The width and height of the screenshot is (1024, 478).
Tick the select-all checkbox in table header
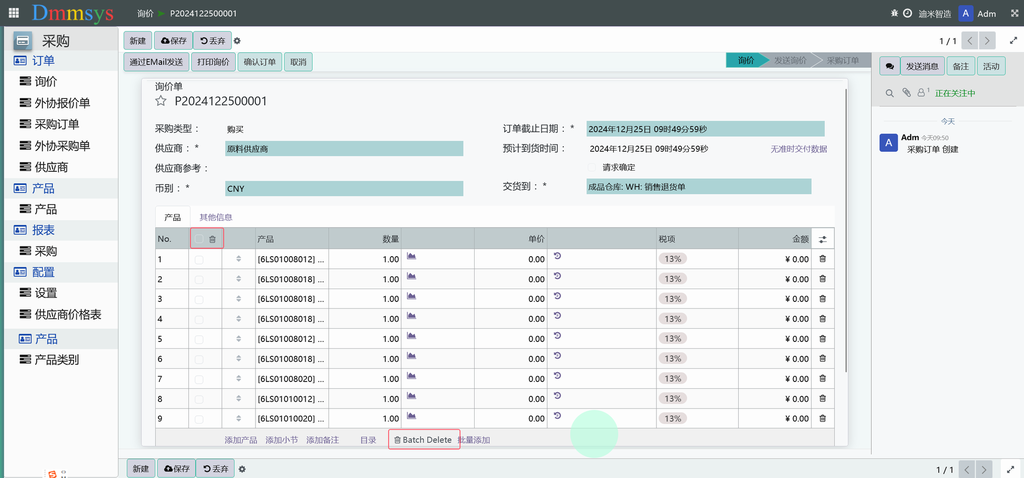(199, 239)
